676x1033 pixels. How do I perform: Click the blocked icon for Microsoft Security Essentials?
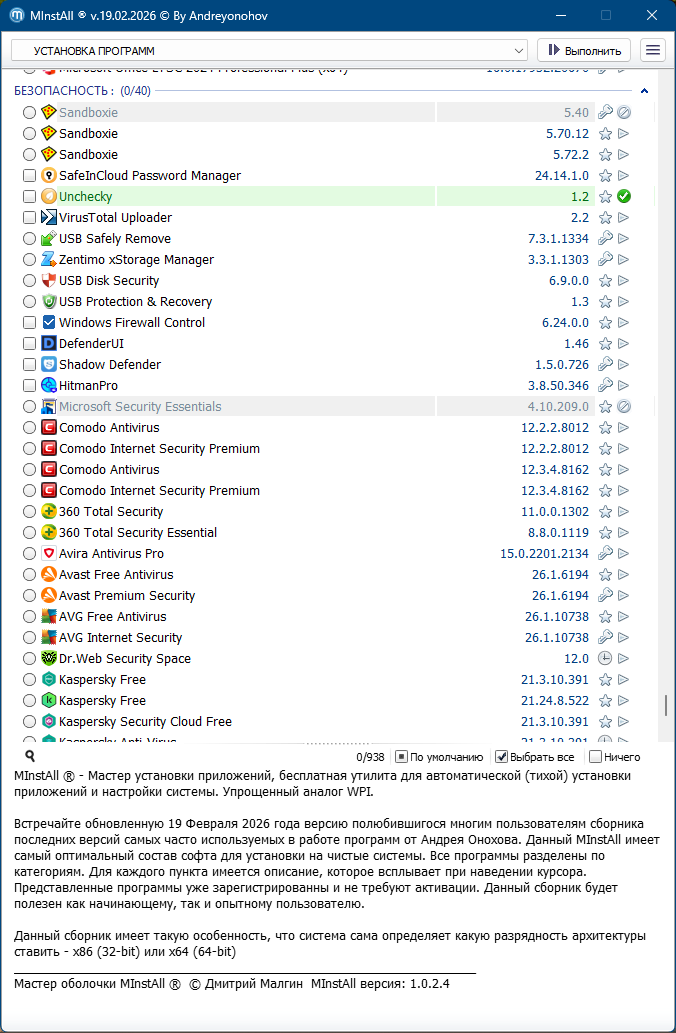coord(624,407)
